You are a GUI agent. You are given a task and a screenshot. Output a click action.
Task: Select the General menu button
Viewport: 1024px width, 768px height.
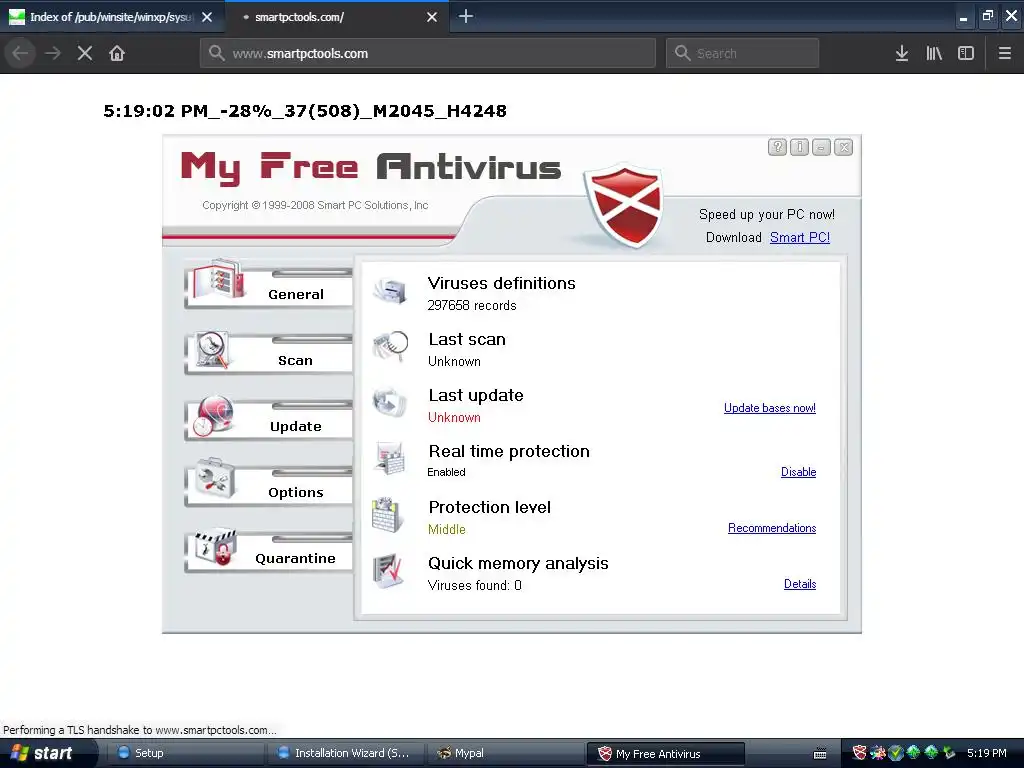269,288
